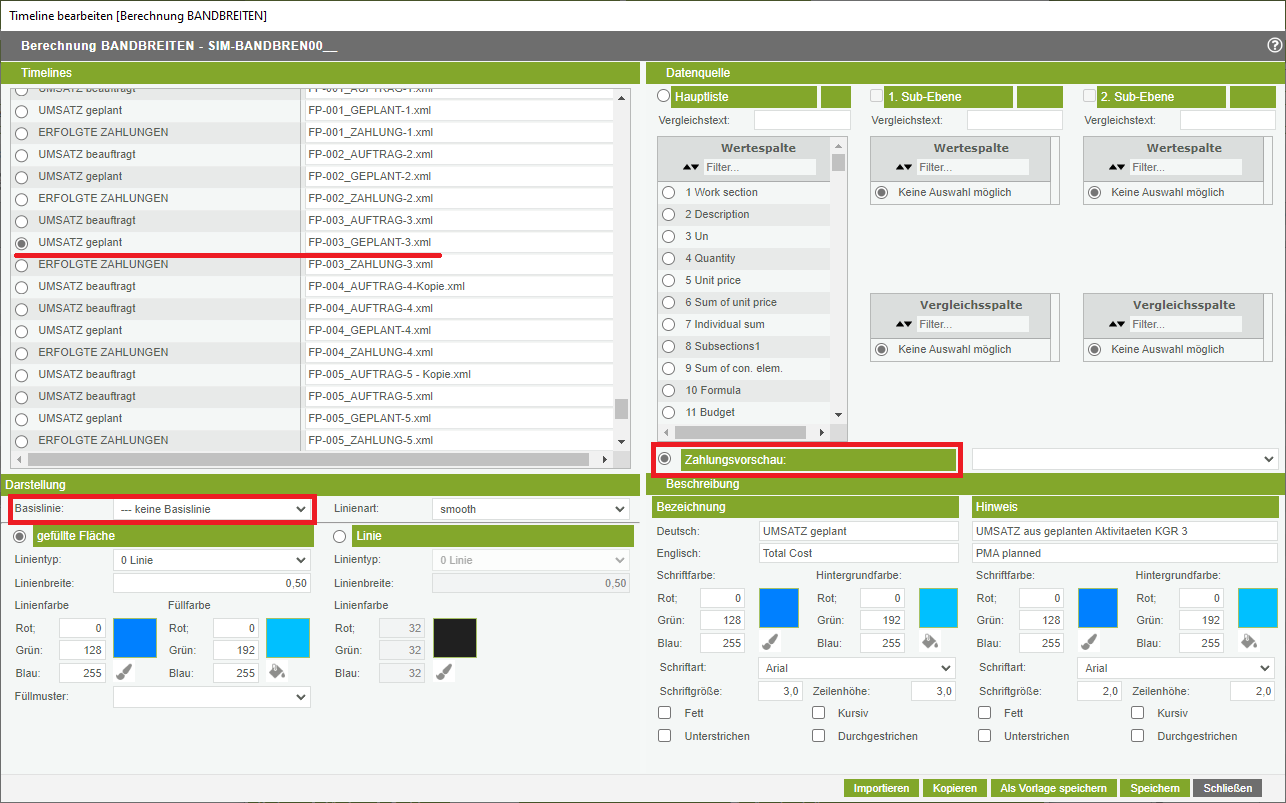The width and height of the screenshot is (1286, 803).
Task: Open Schriftart dropdown under Bezeichnung
Action: point(857,668)
